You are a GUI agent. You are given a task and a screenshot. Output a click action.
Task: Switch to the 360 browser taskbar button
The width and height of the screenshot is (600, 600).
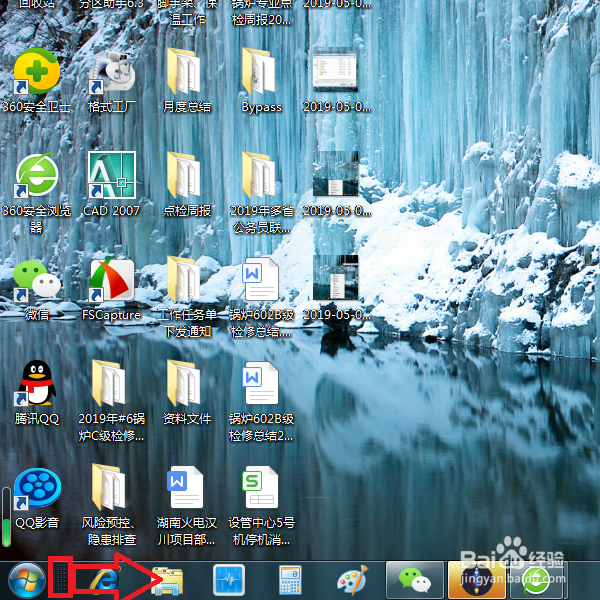(539, 580)
